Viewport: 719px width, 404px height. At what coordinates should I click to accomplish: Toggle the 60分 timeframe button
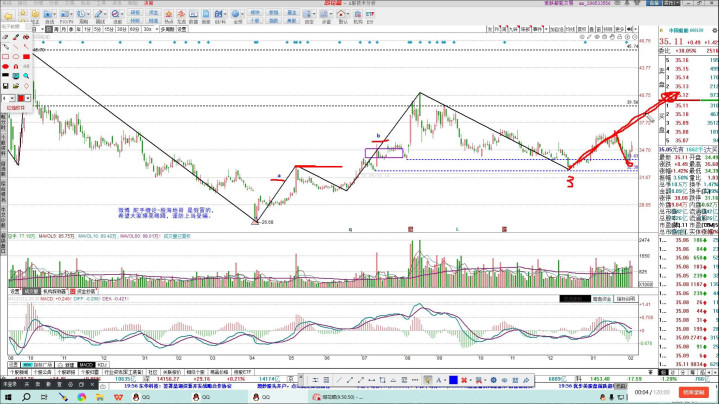(x=132, y=30)
